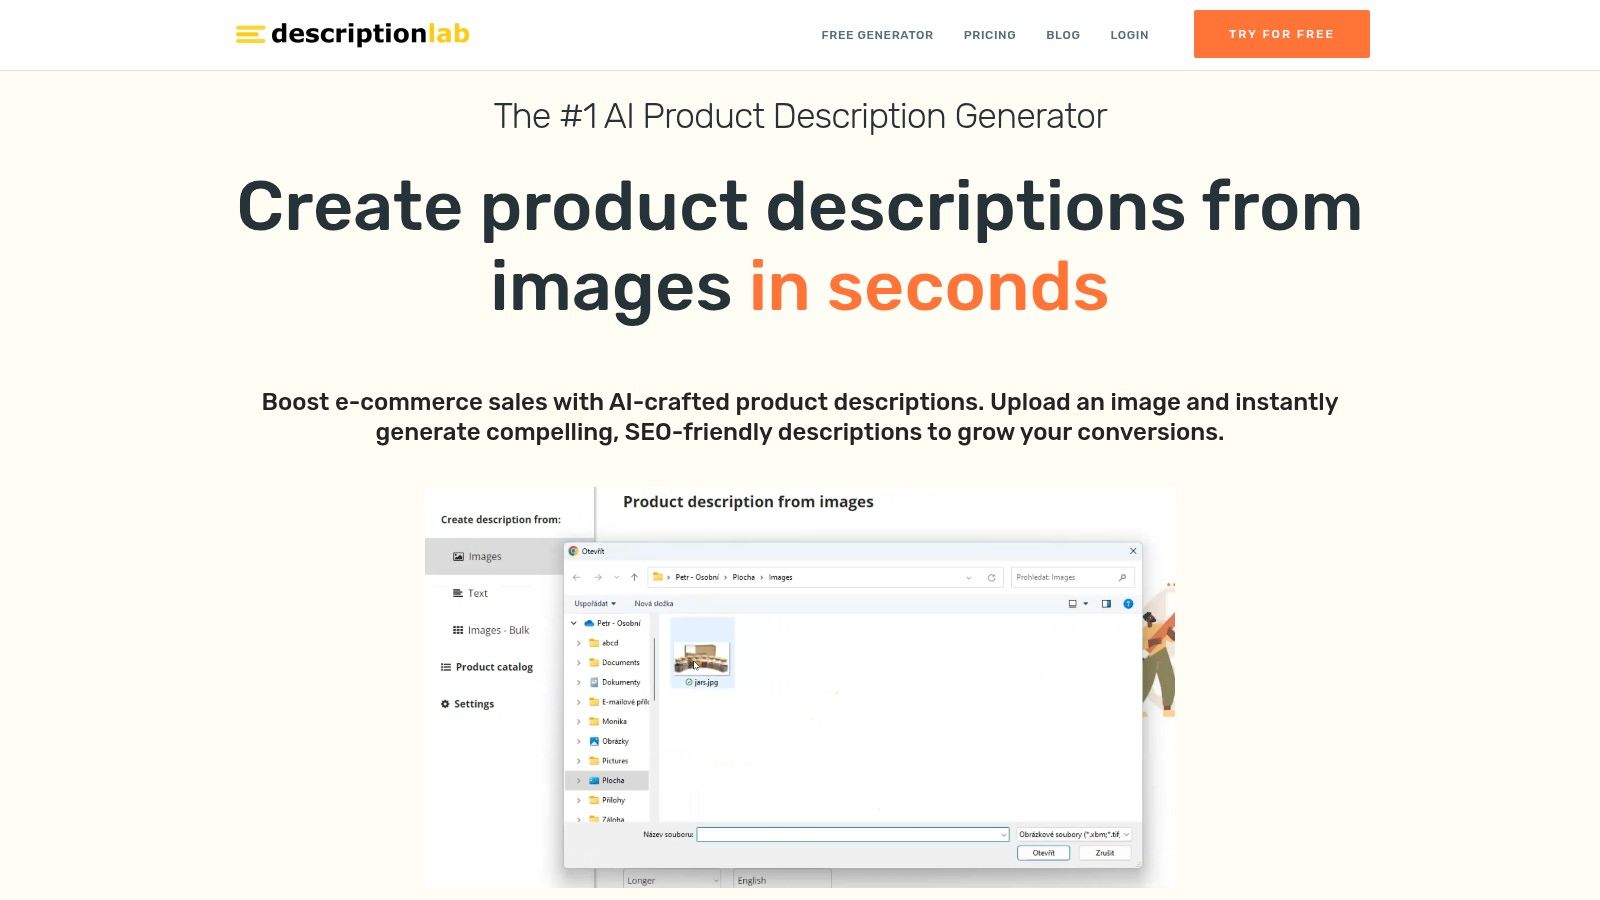Click the Login link

pos(1129,35)
